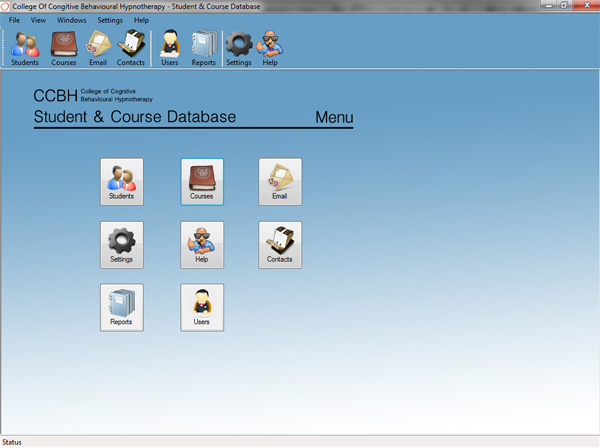Minimize the application window
Image resolution: width=600 pixels, height=448 pixels.
tap(548, 5)
